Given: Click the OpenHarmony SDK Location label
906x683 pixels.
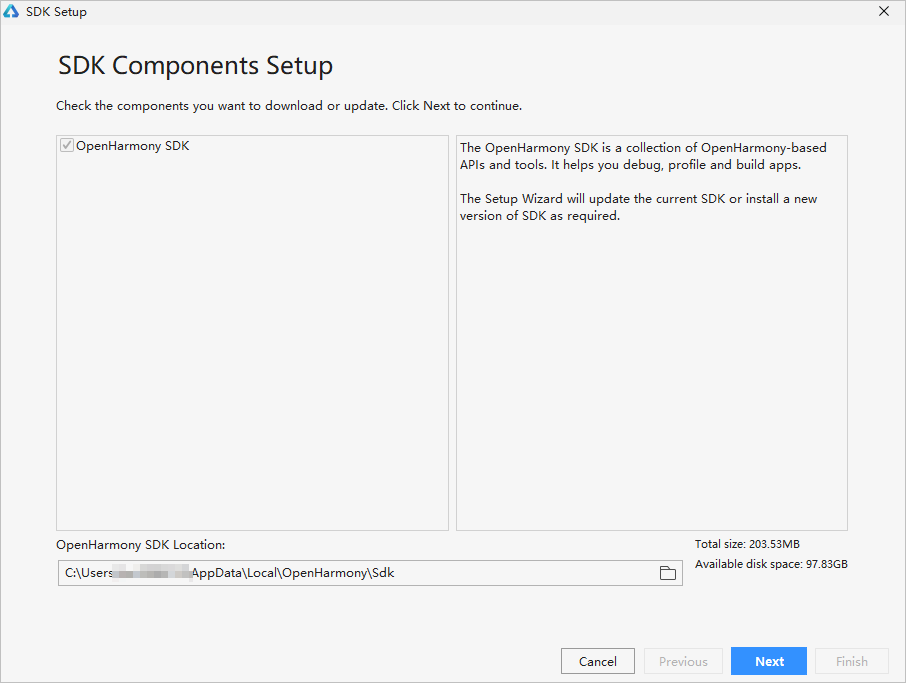Looking at the screenshot, I should pyautogui.click(x=140, y=545).
